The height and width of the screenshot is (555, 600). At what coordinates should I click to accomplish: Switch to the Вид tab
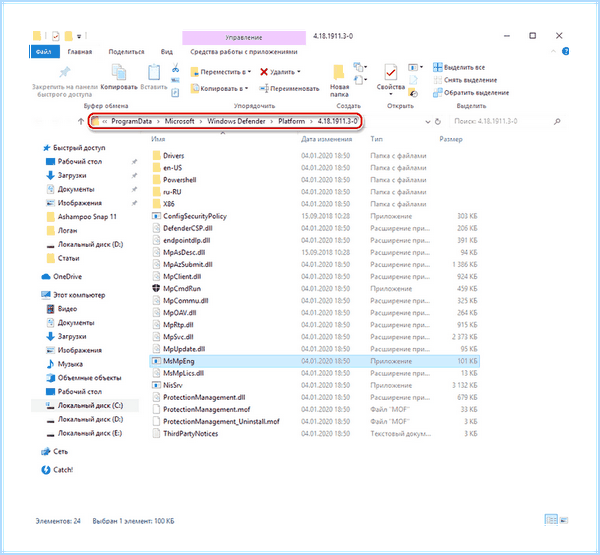(166, 52)
